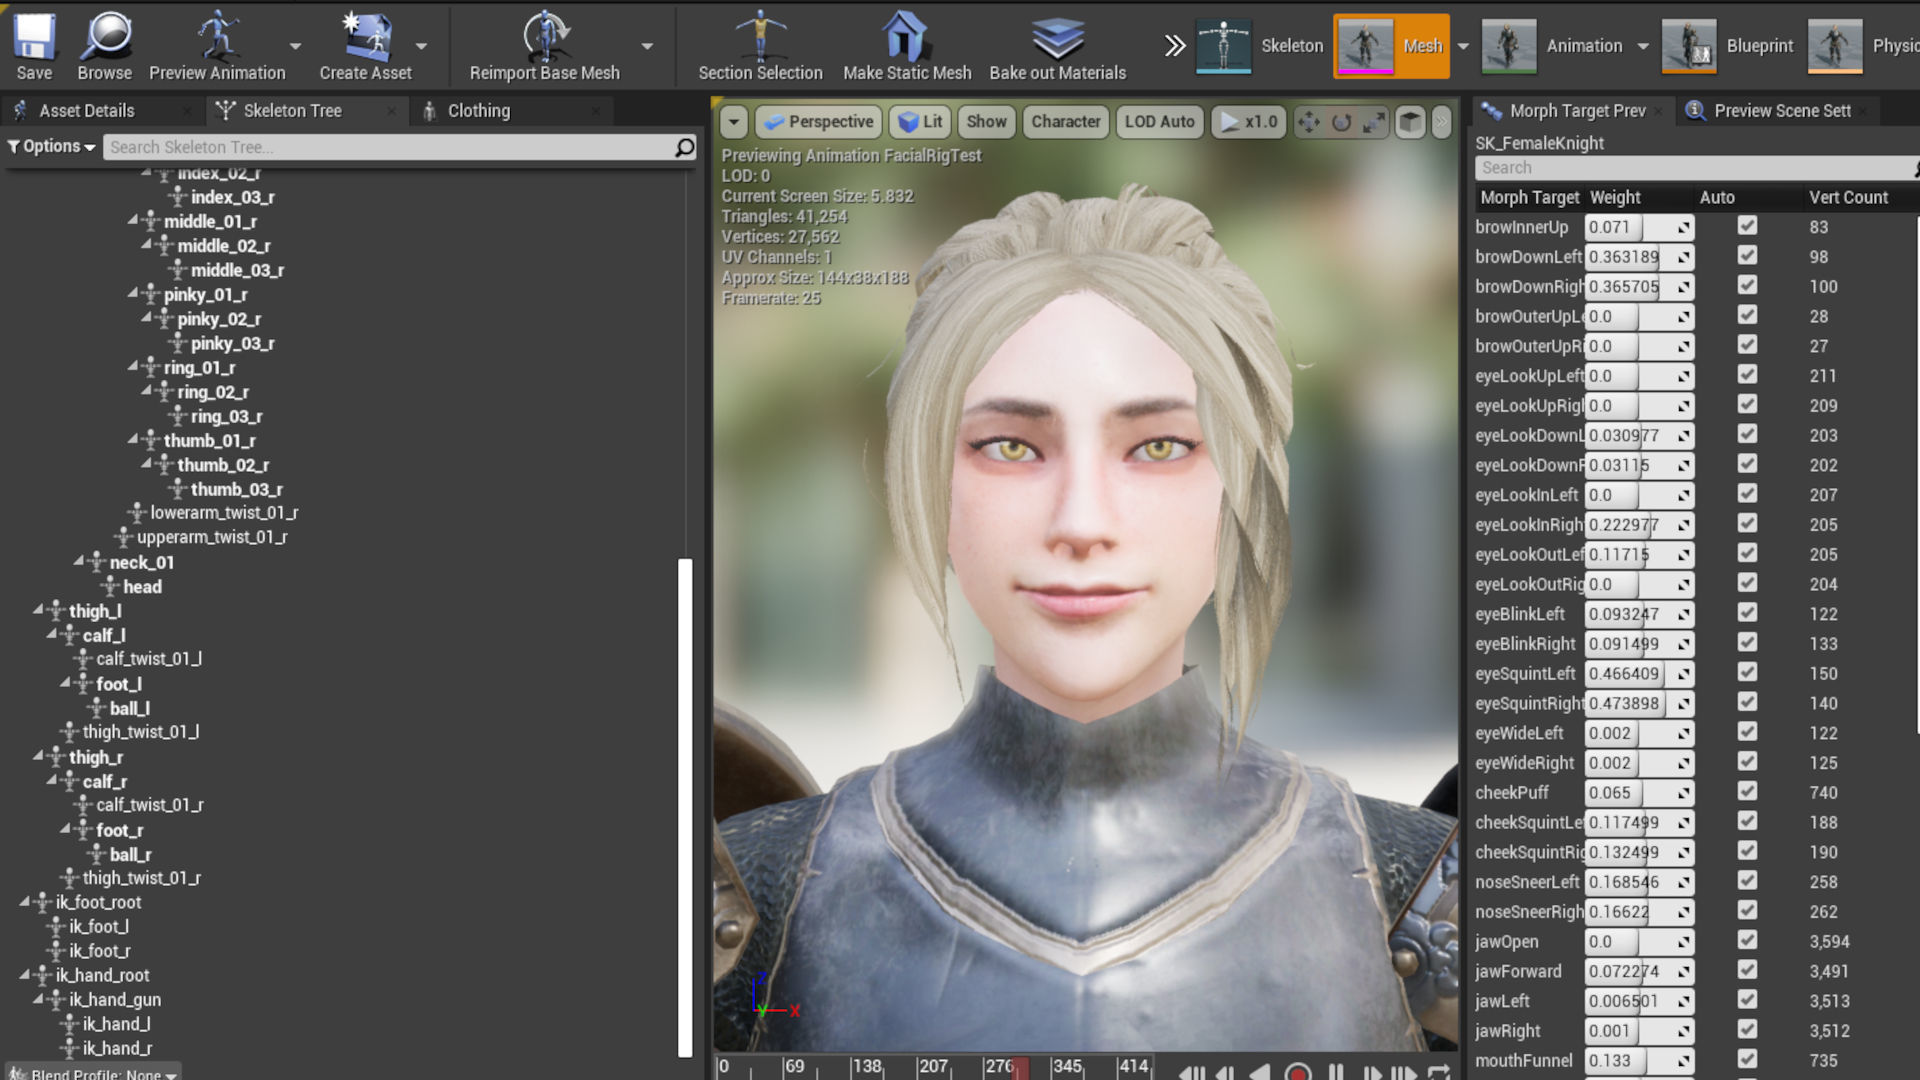
Task: Toggle Auto checkbox for jawOpen
Action: 1747,940
